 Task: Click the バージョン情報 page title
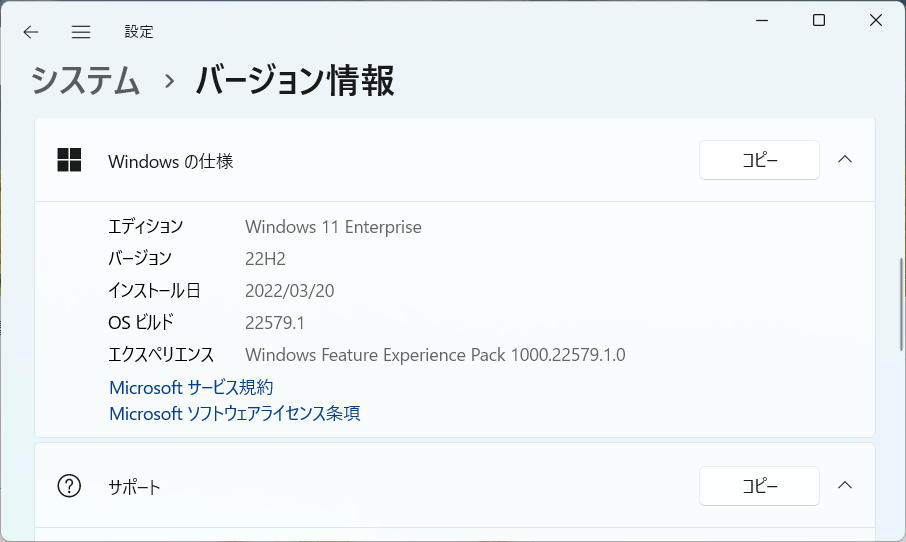[295, 80]
